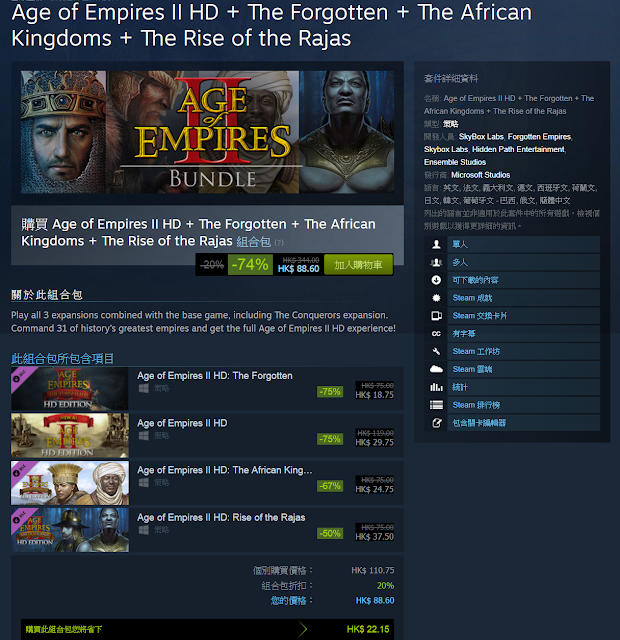Click the Steam trading cards icon
This screenshot has height=640, width=620.
click(436, 316)
